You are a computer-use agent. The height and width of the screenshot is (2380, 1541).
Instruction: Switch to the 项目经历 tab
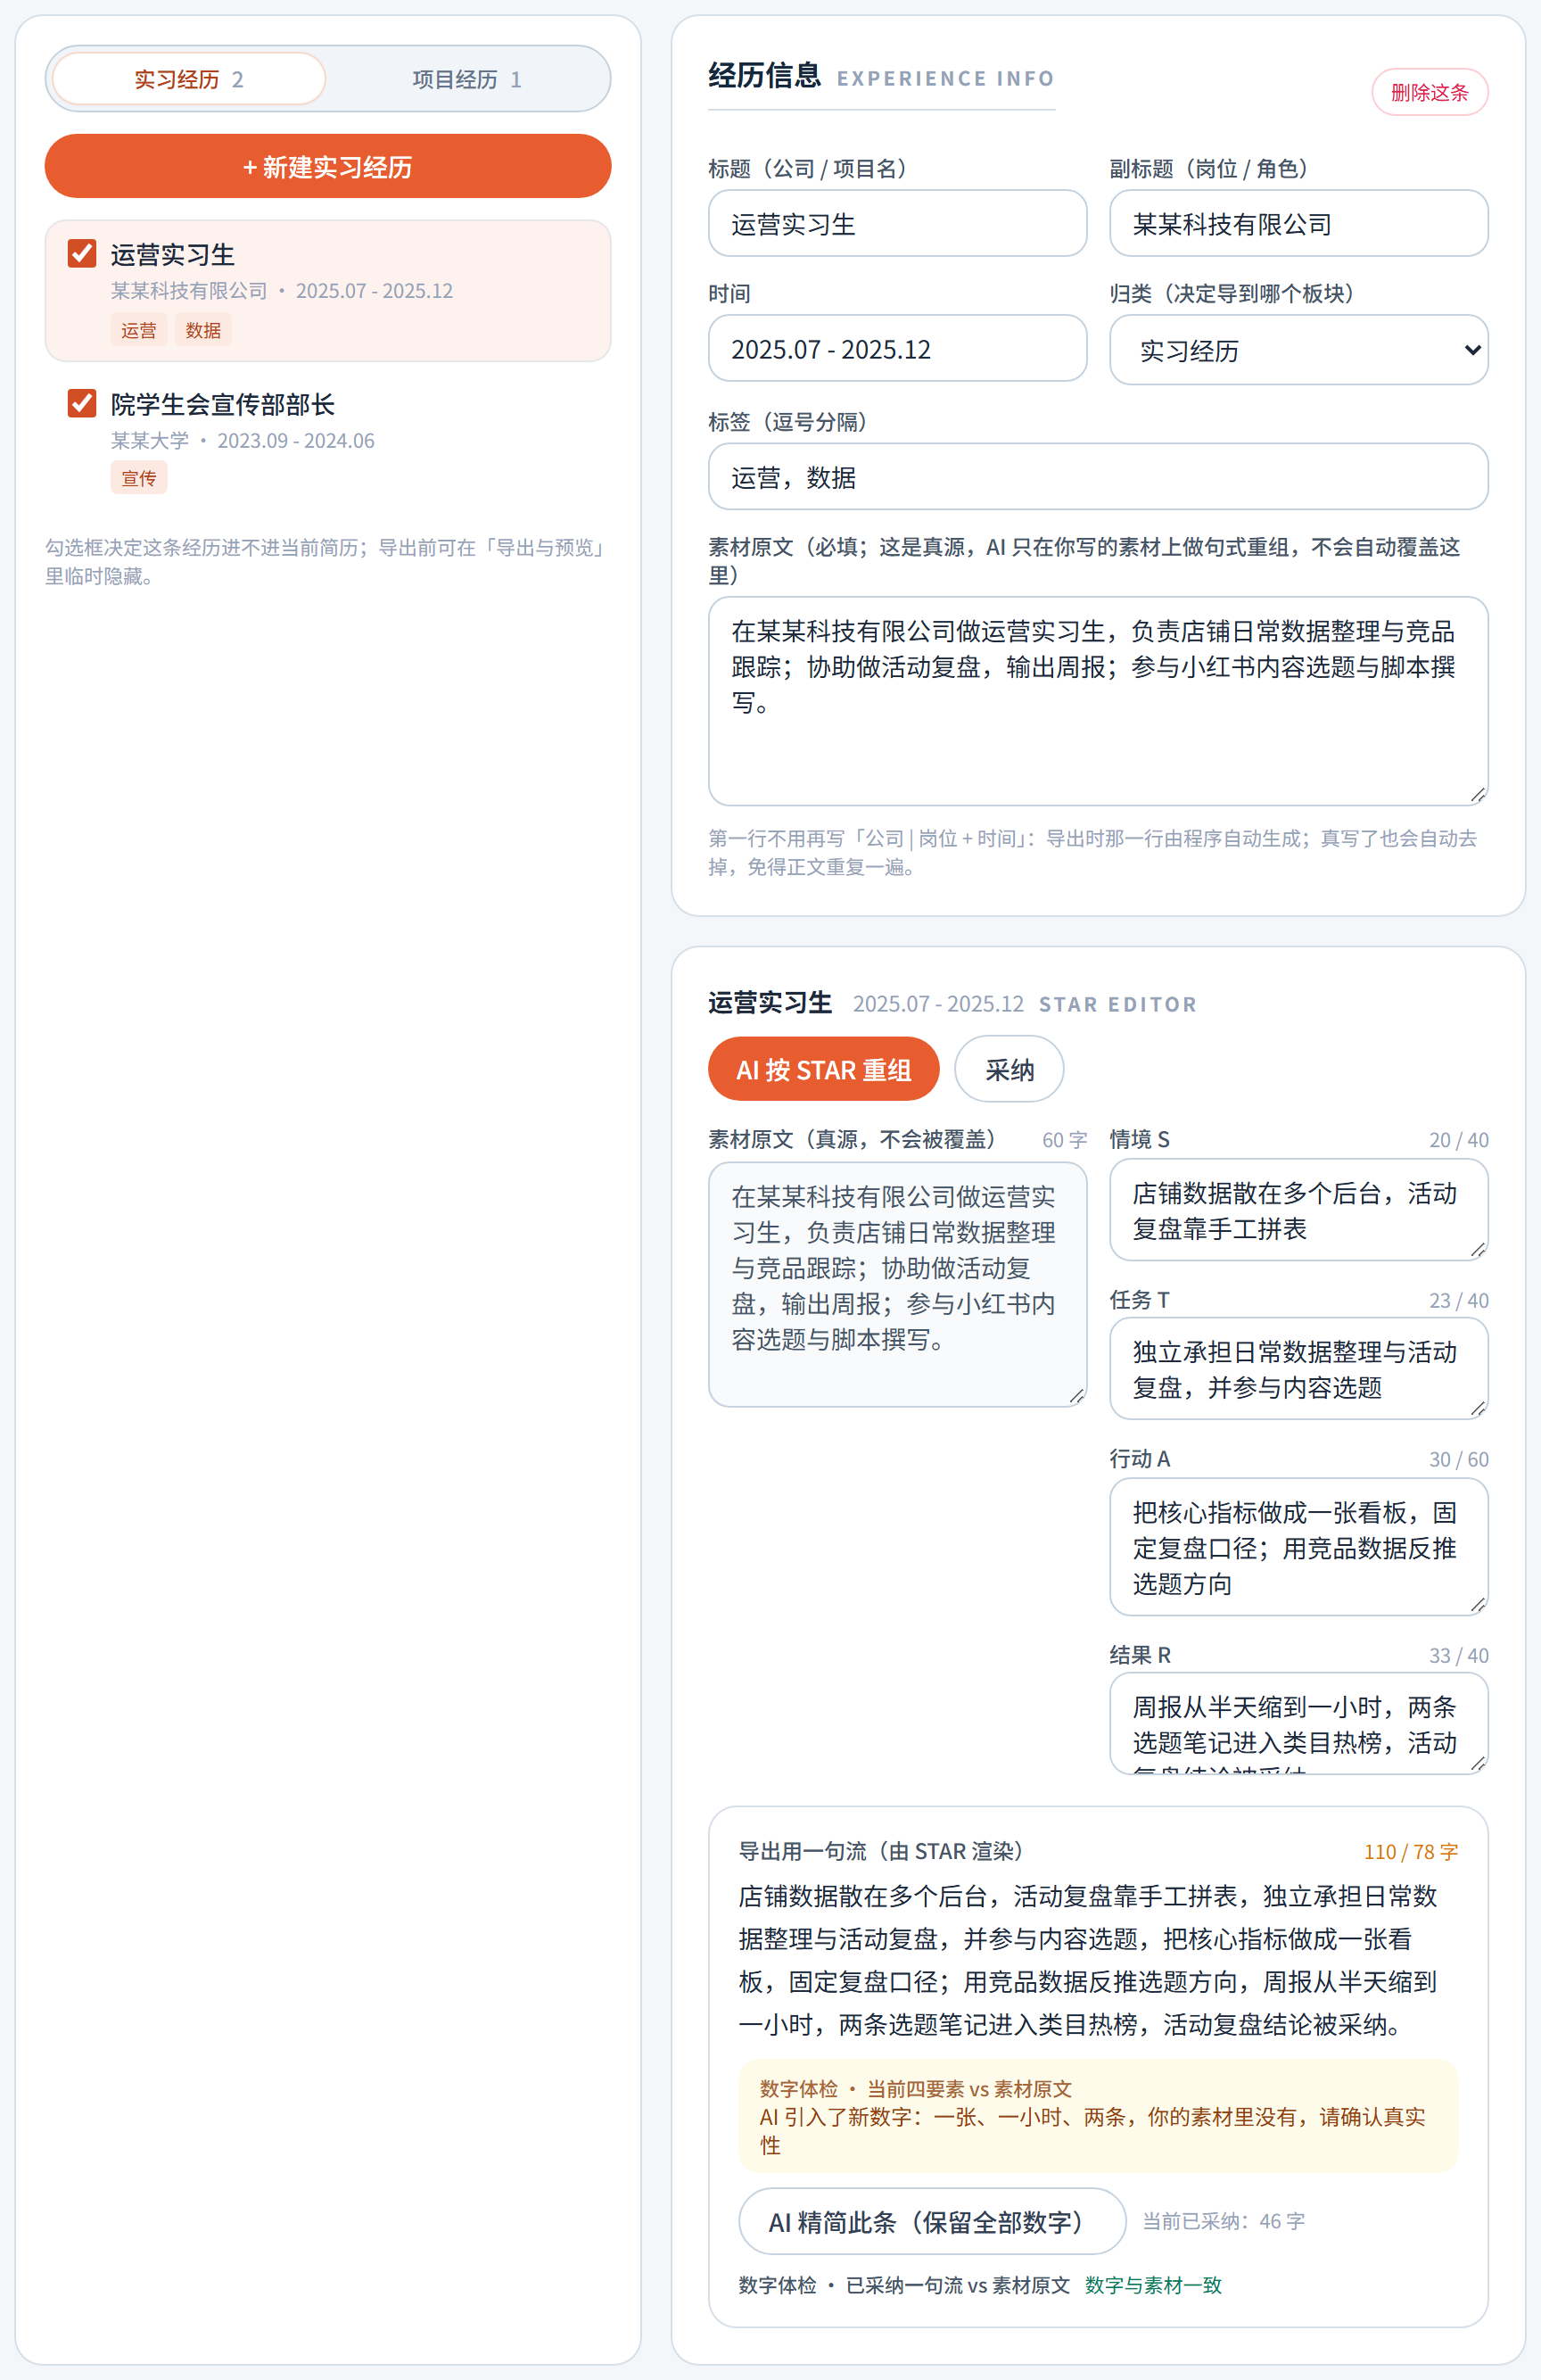(x=467, y=79)
